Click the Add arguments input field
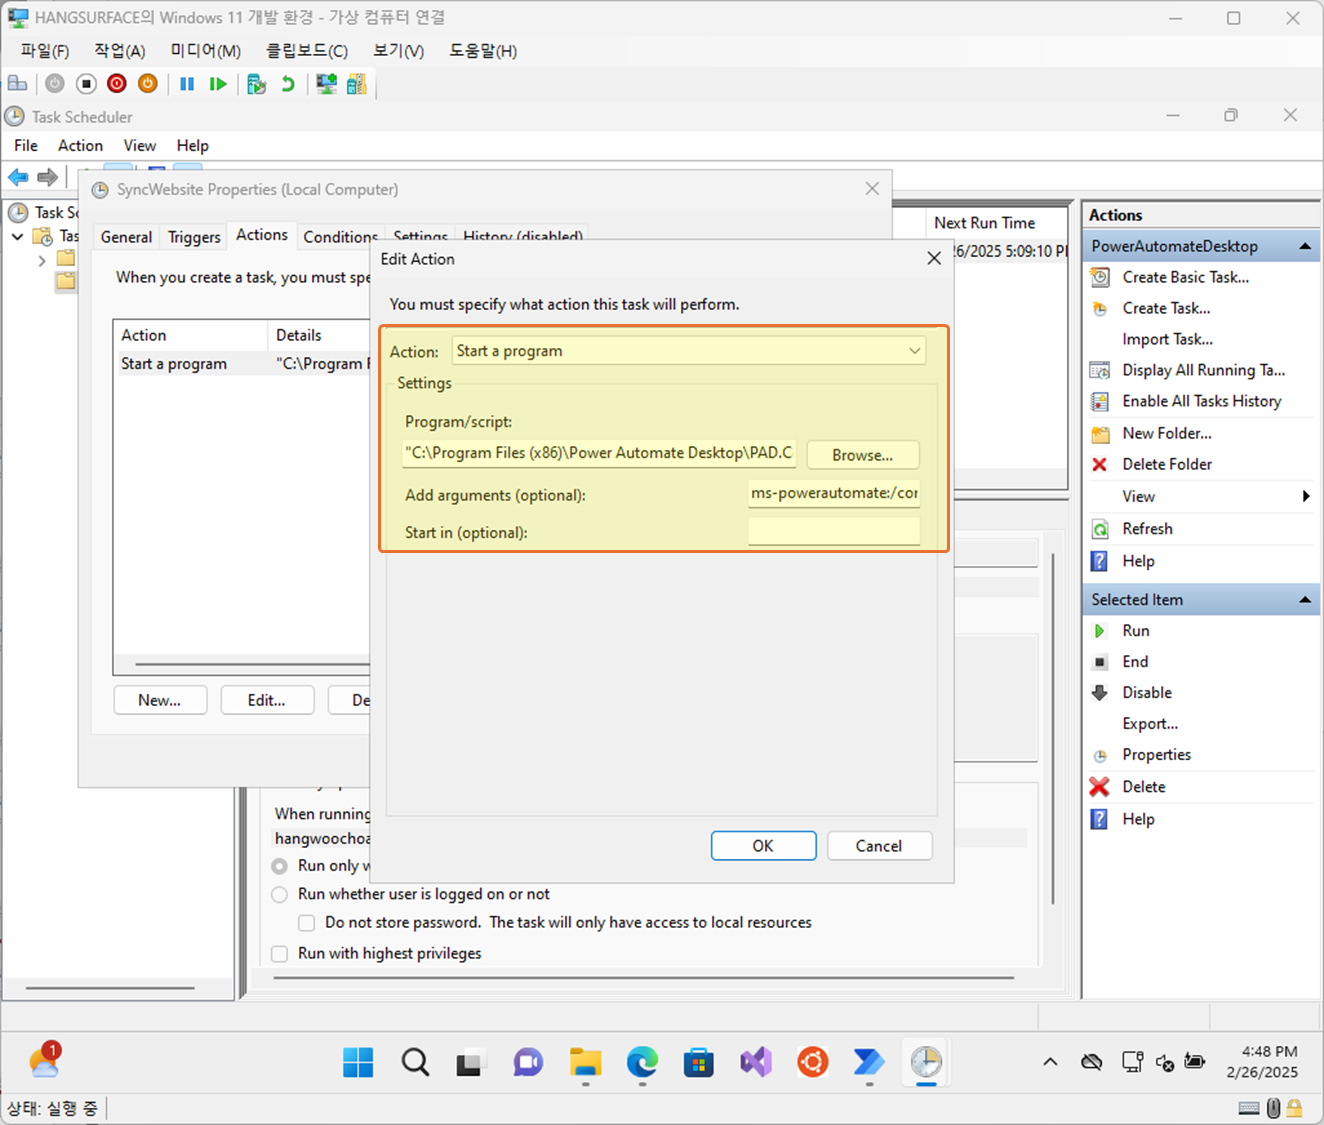This screenshot has width=1324, height=1125. 834,493
